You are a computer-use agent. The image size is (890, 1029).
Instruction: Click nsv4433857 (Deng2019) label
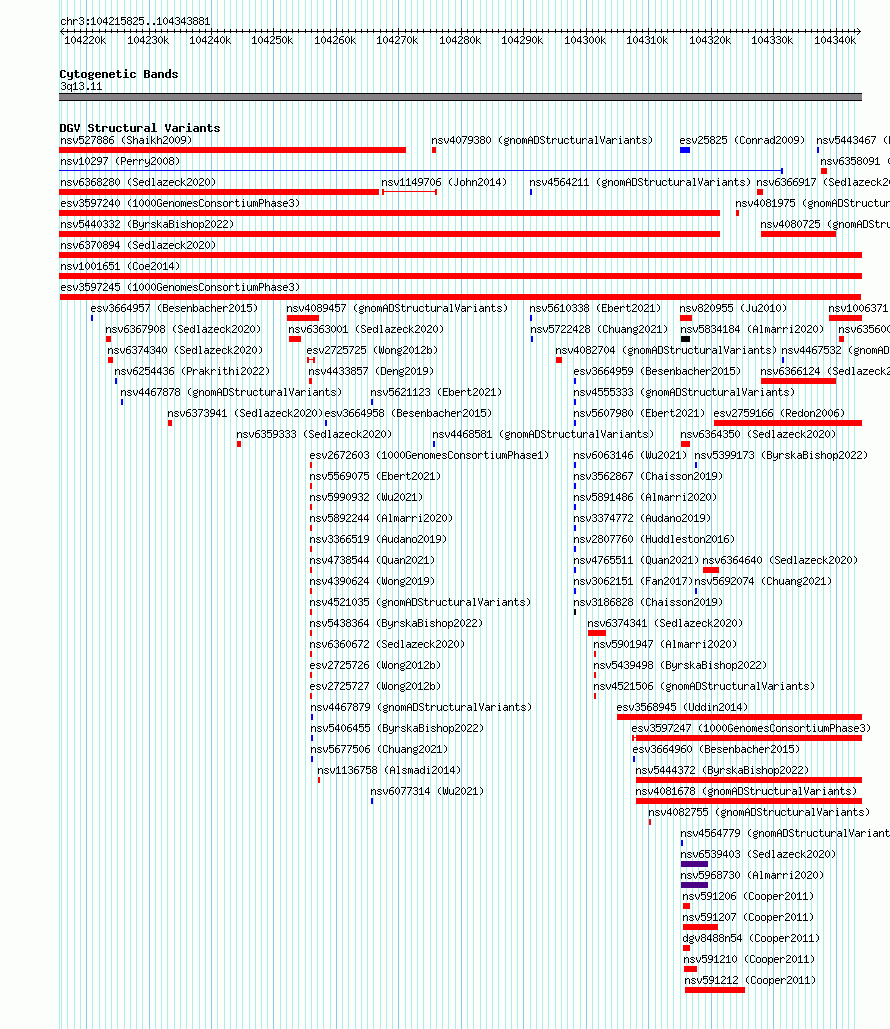coord(371,371)
